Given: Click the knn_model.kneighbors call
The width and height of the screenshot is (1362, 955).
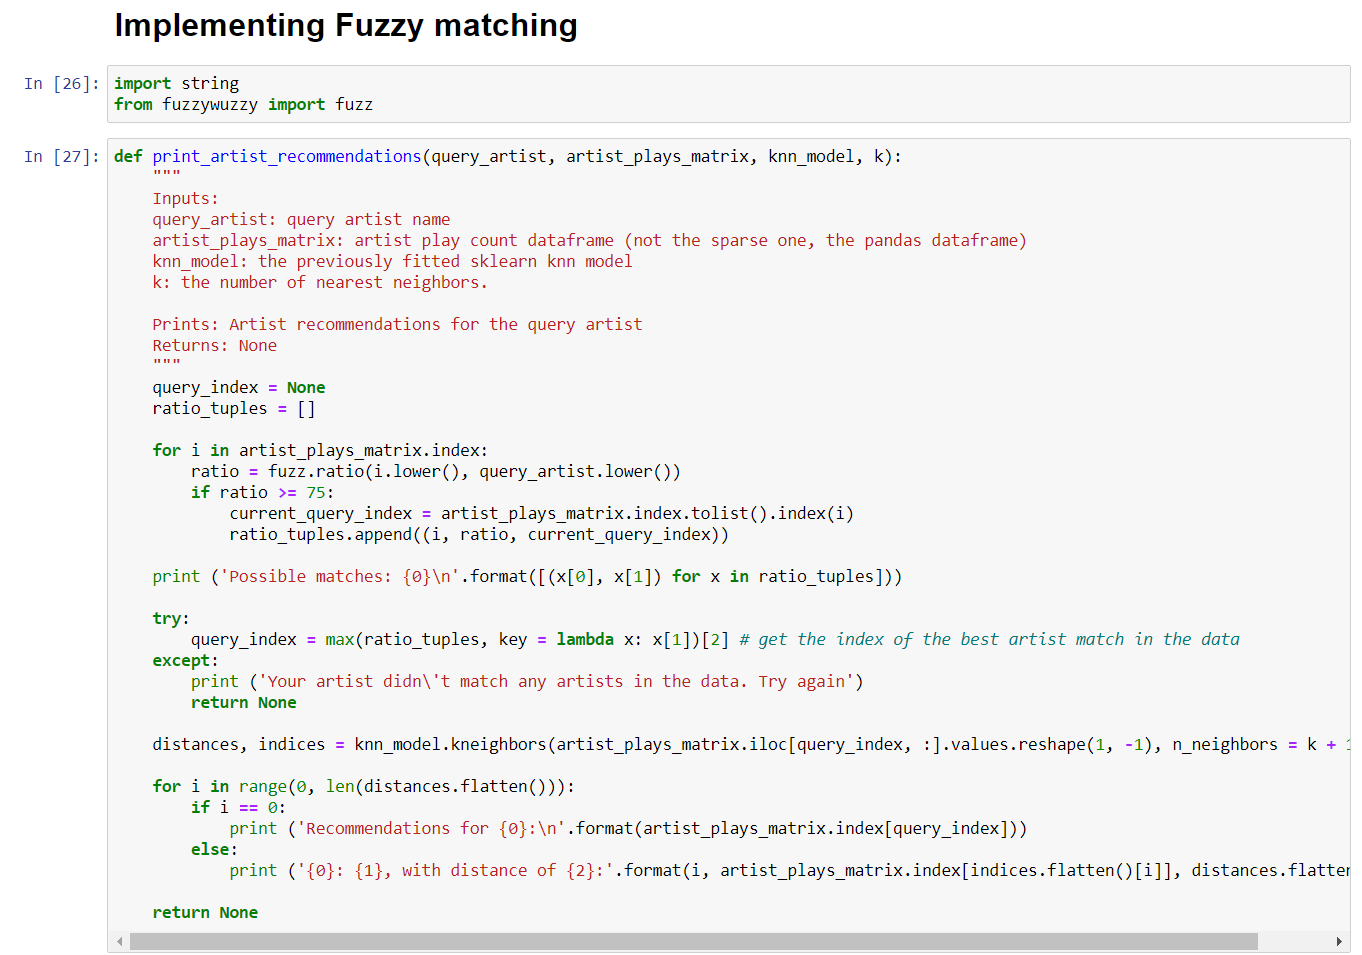Looking at the screenshot, I should tap(449, 745).
